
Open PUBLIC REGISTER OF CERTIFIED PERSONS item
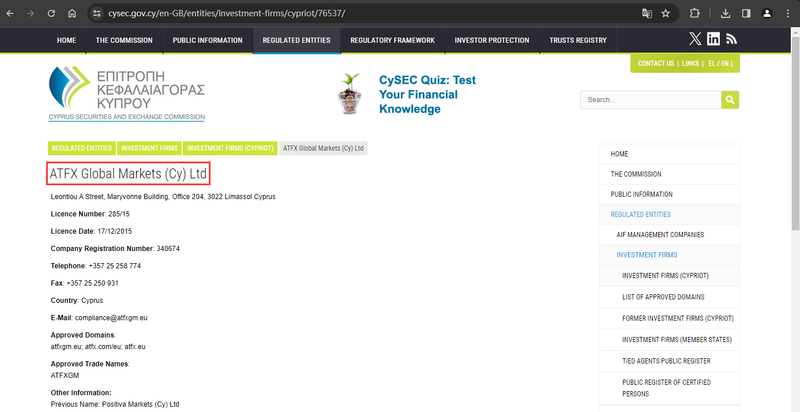[669, 388]
